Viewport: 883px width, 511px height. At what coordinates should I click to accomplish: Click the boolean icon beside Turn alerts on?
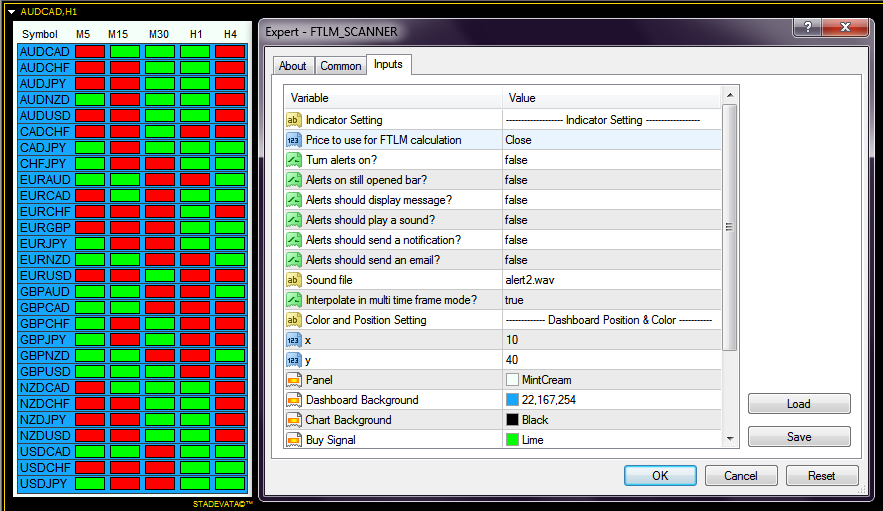[293, 160]
